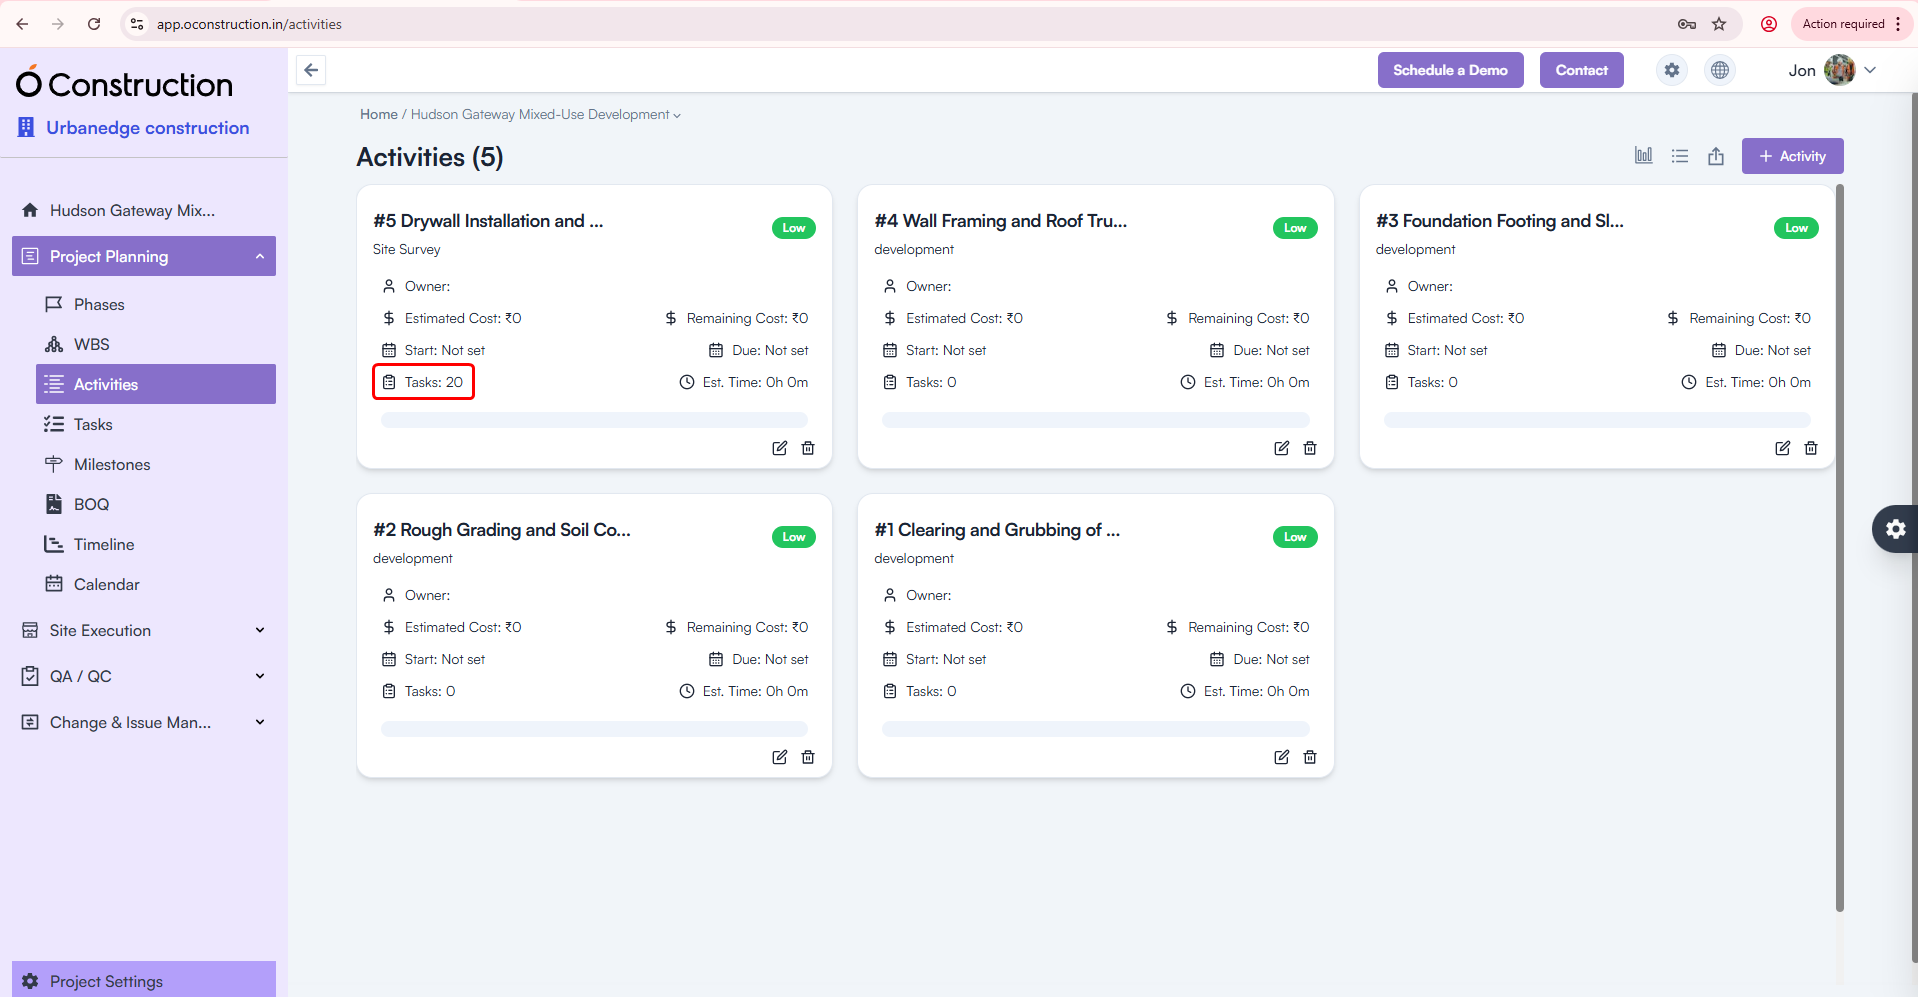Open the BOQ menu item
Screen dimensions: 1918x997
click(x=91, y=504)
